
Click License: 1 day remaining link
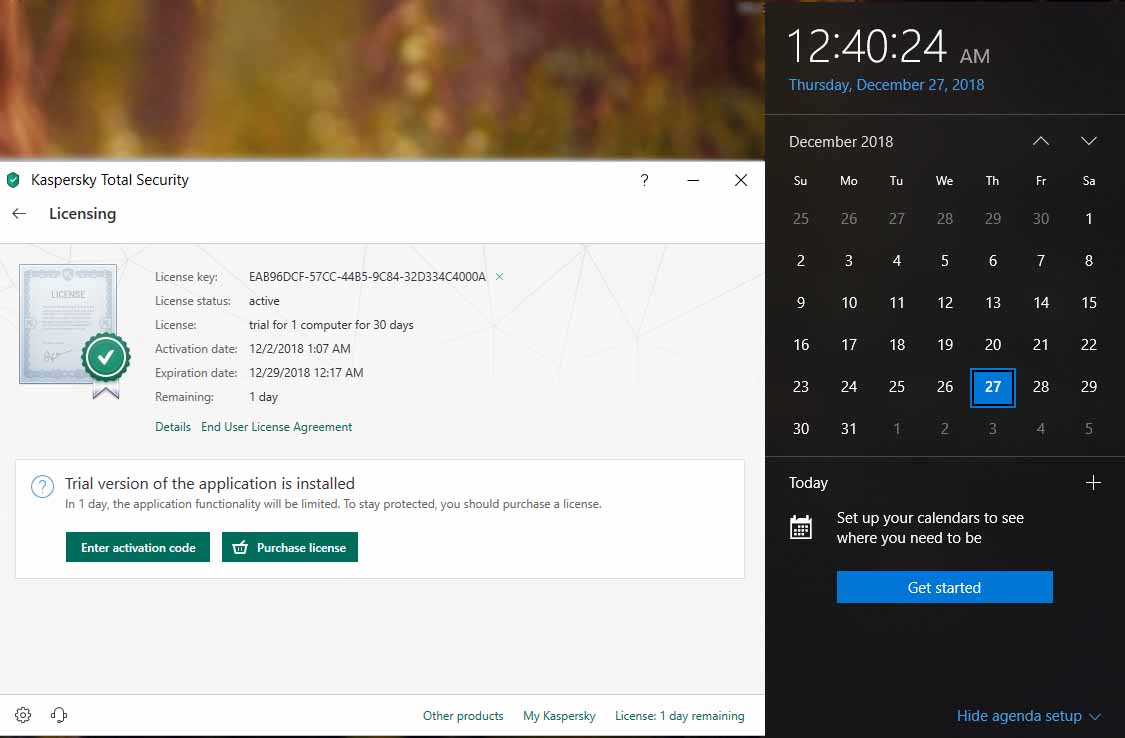pyautogui.click(x=679, y=716)
